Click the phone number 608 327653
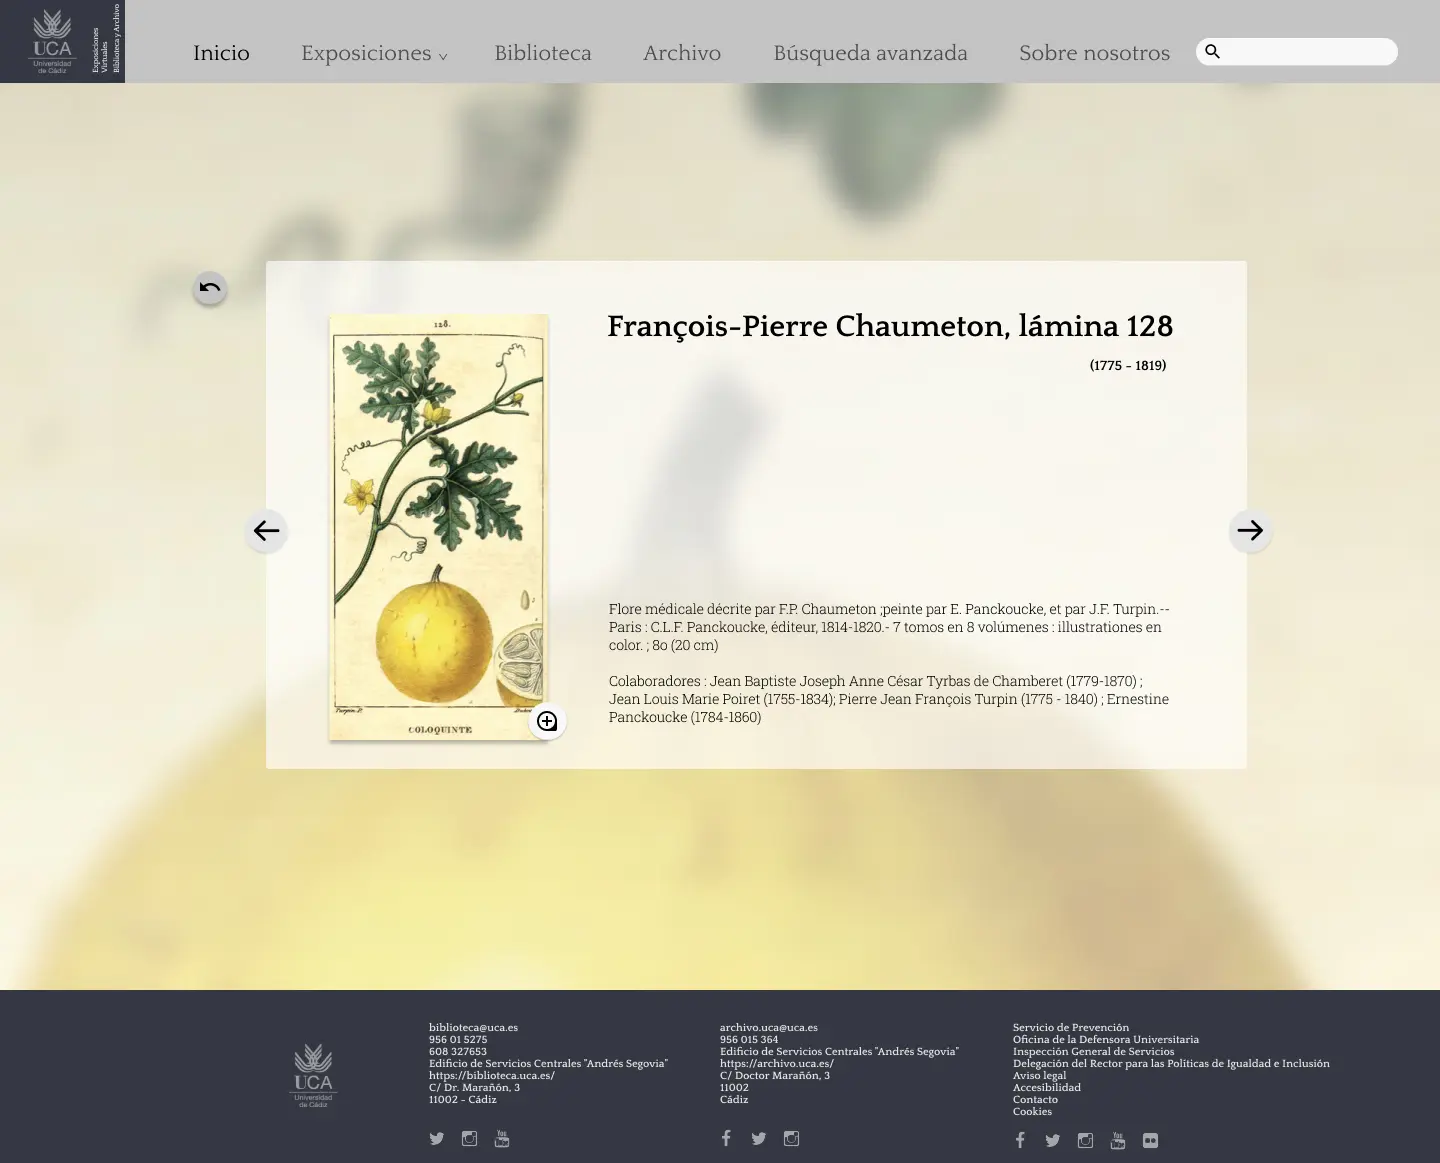Viewport: 1440px width, 1163px height. [458, 1051]
